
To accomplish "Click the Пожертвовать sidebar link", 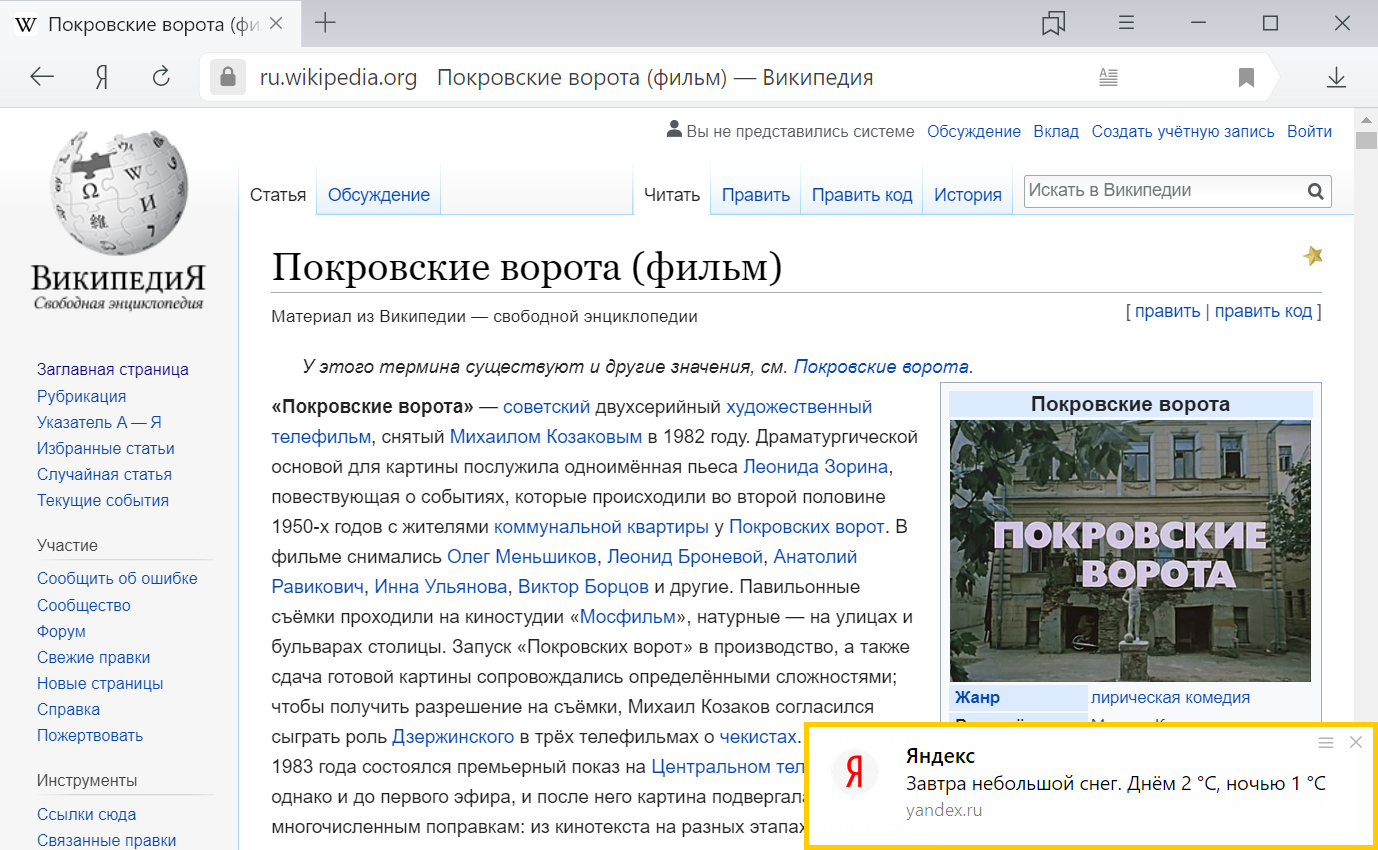I will (90, 735).
